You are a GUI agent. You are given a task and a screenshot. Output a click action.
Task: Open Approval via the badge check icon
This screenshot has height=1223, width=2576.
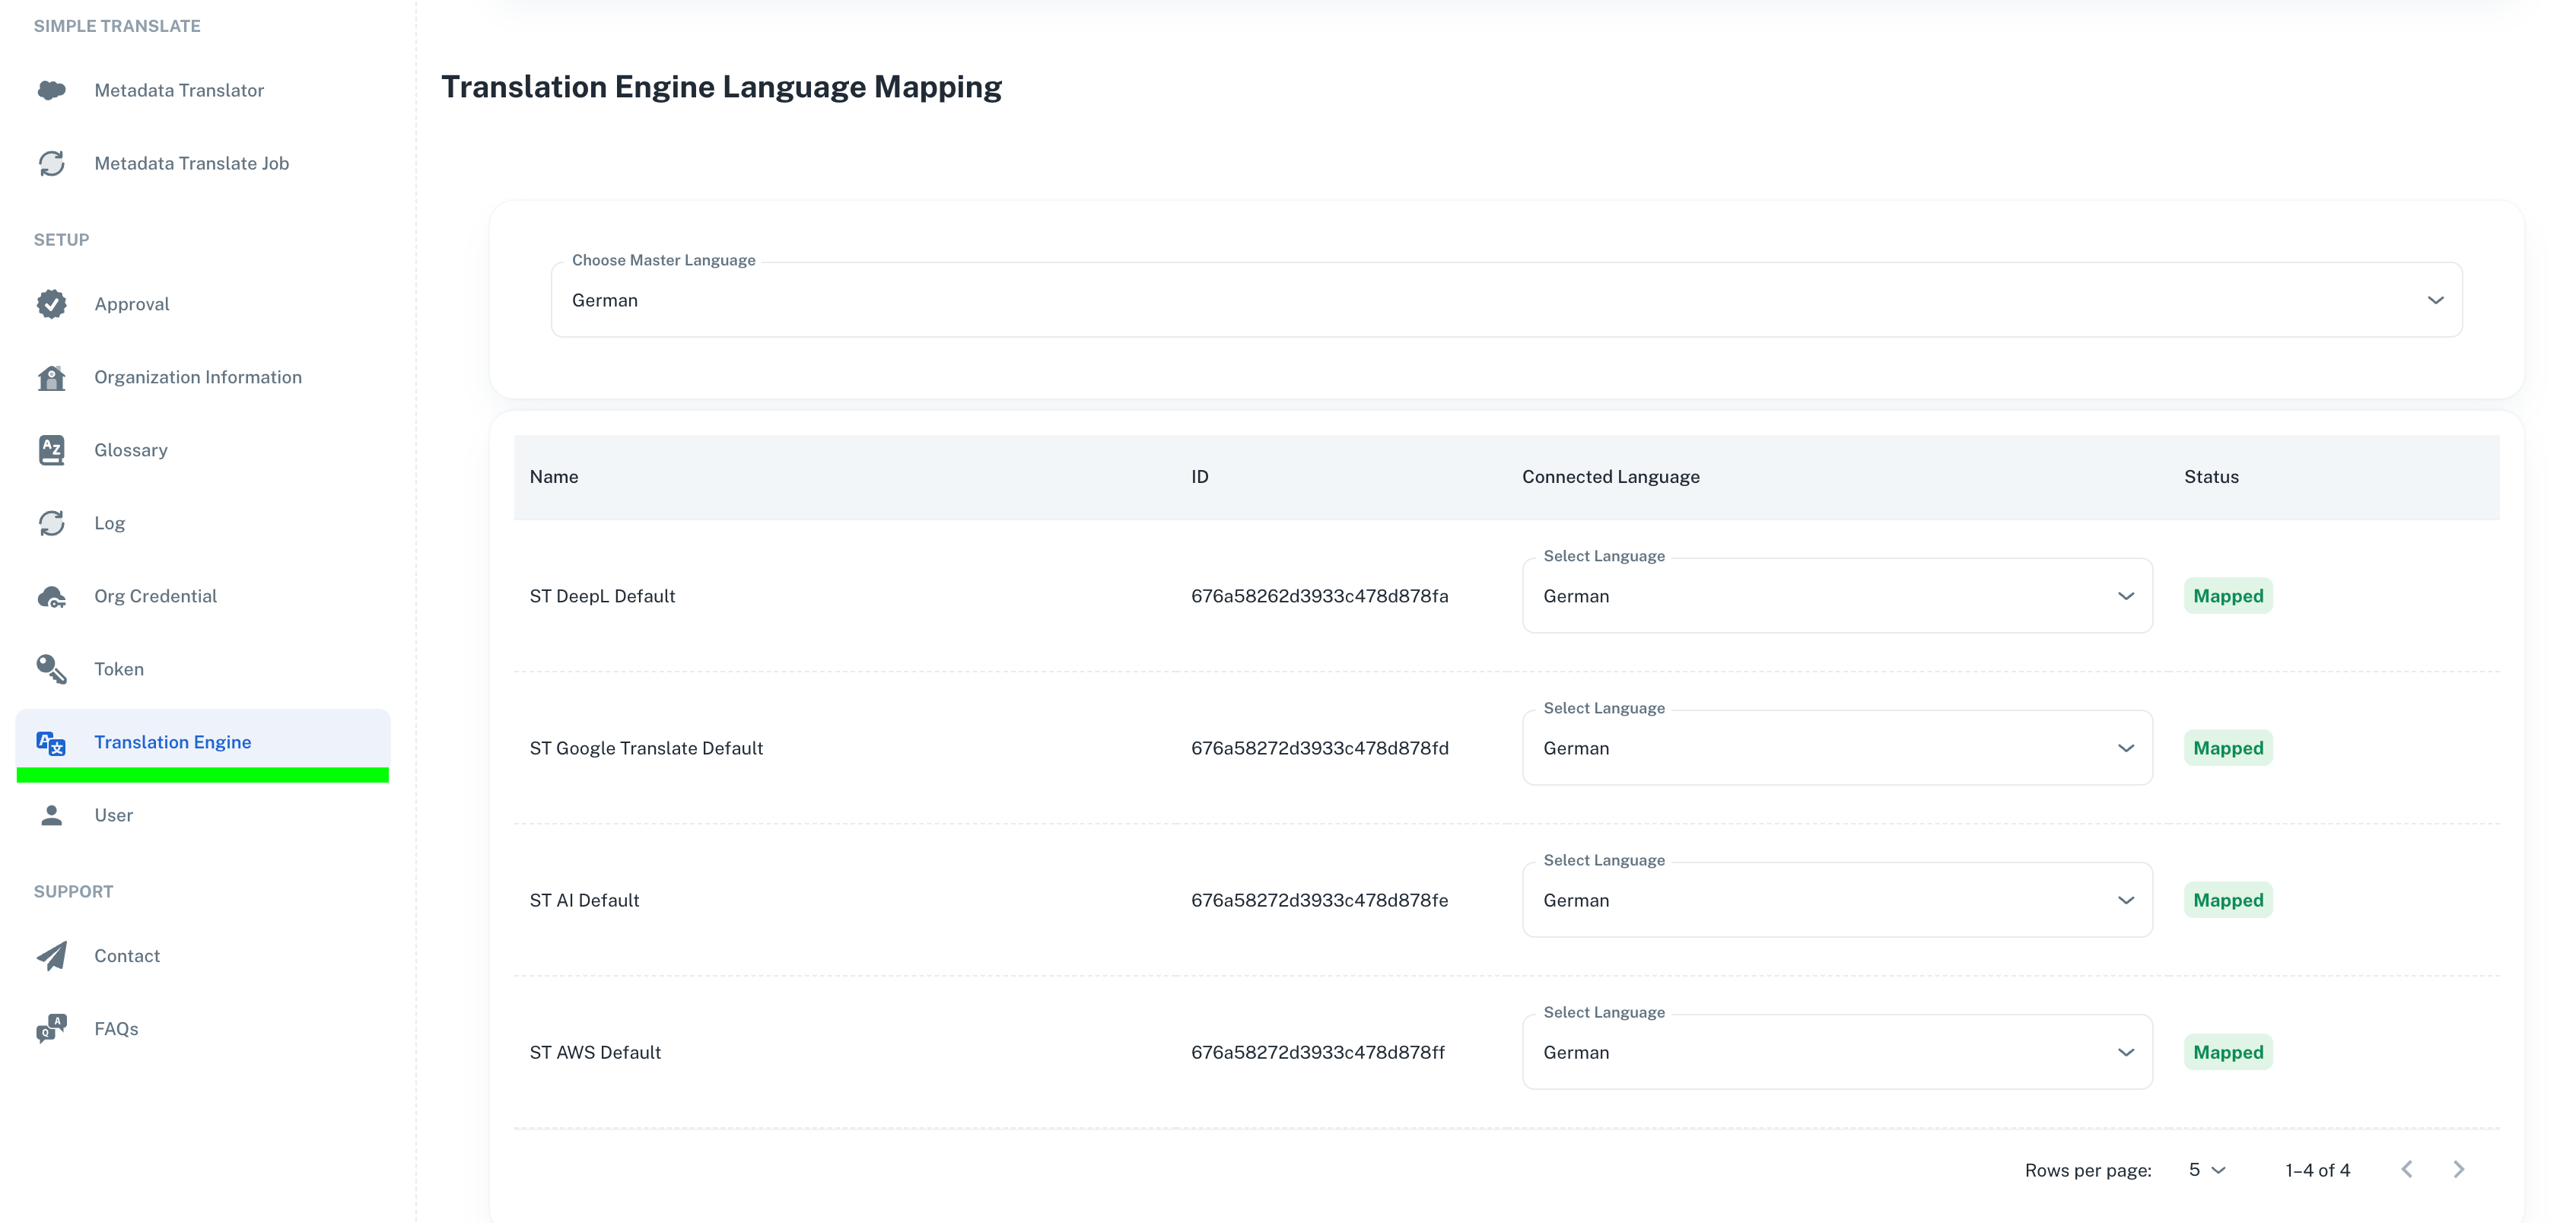(51, 303)
